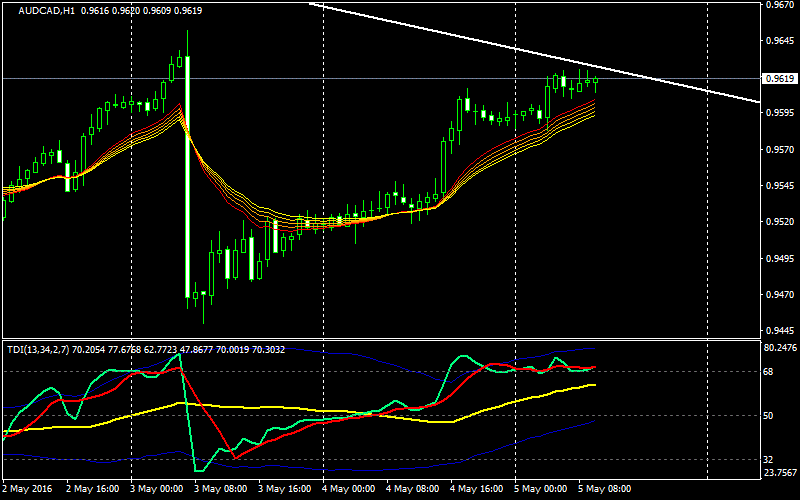This screenshot has width=800, height=500.
Task: Select the 2 May 2016 date label
Action: [28, 490]
